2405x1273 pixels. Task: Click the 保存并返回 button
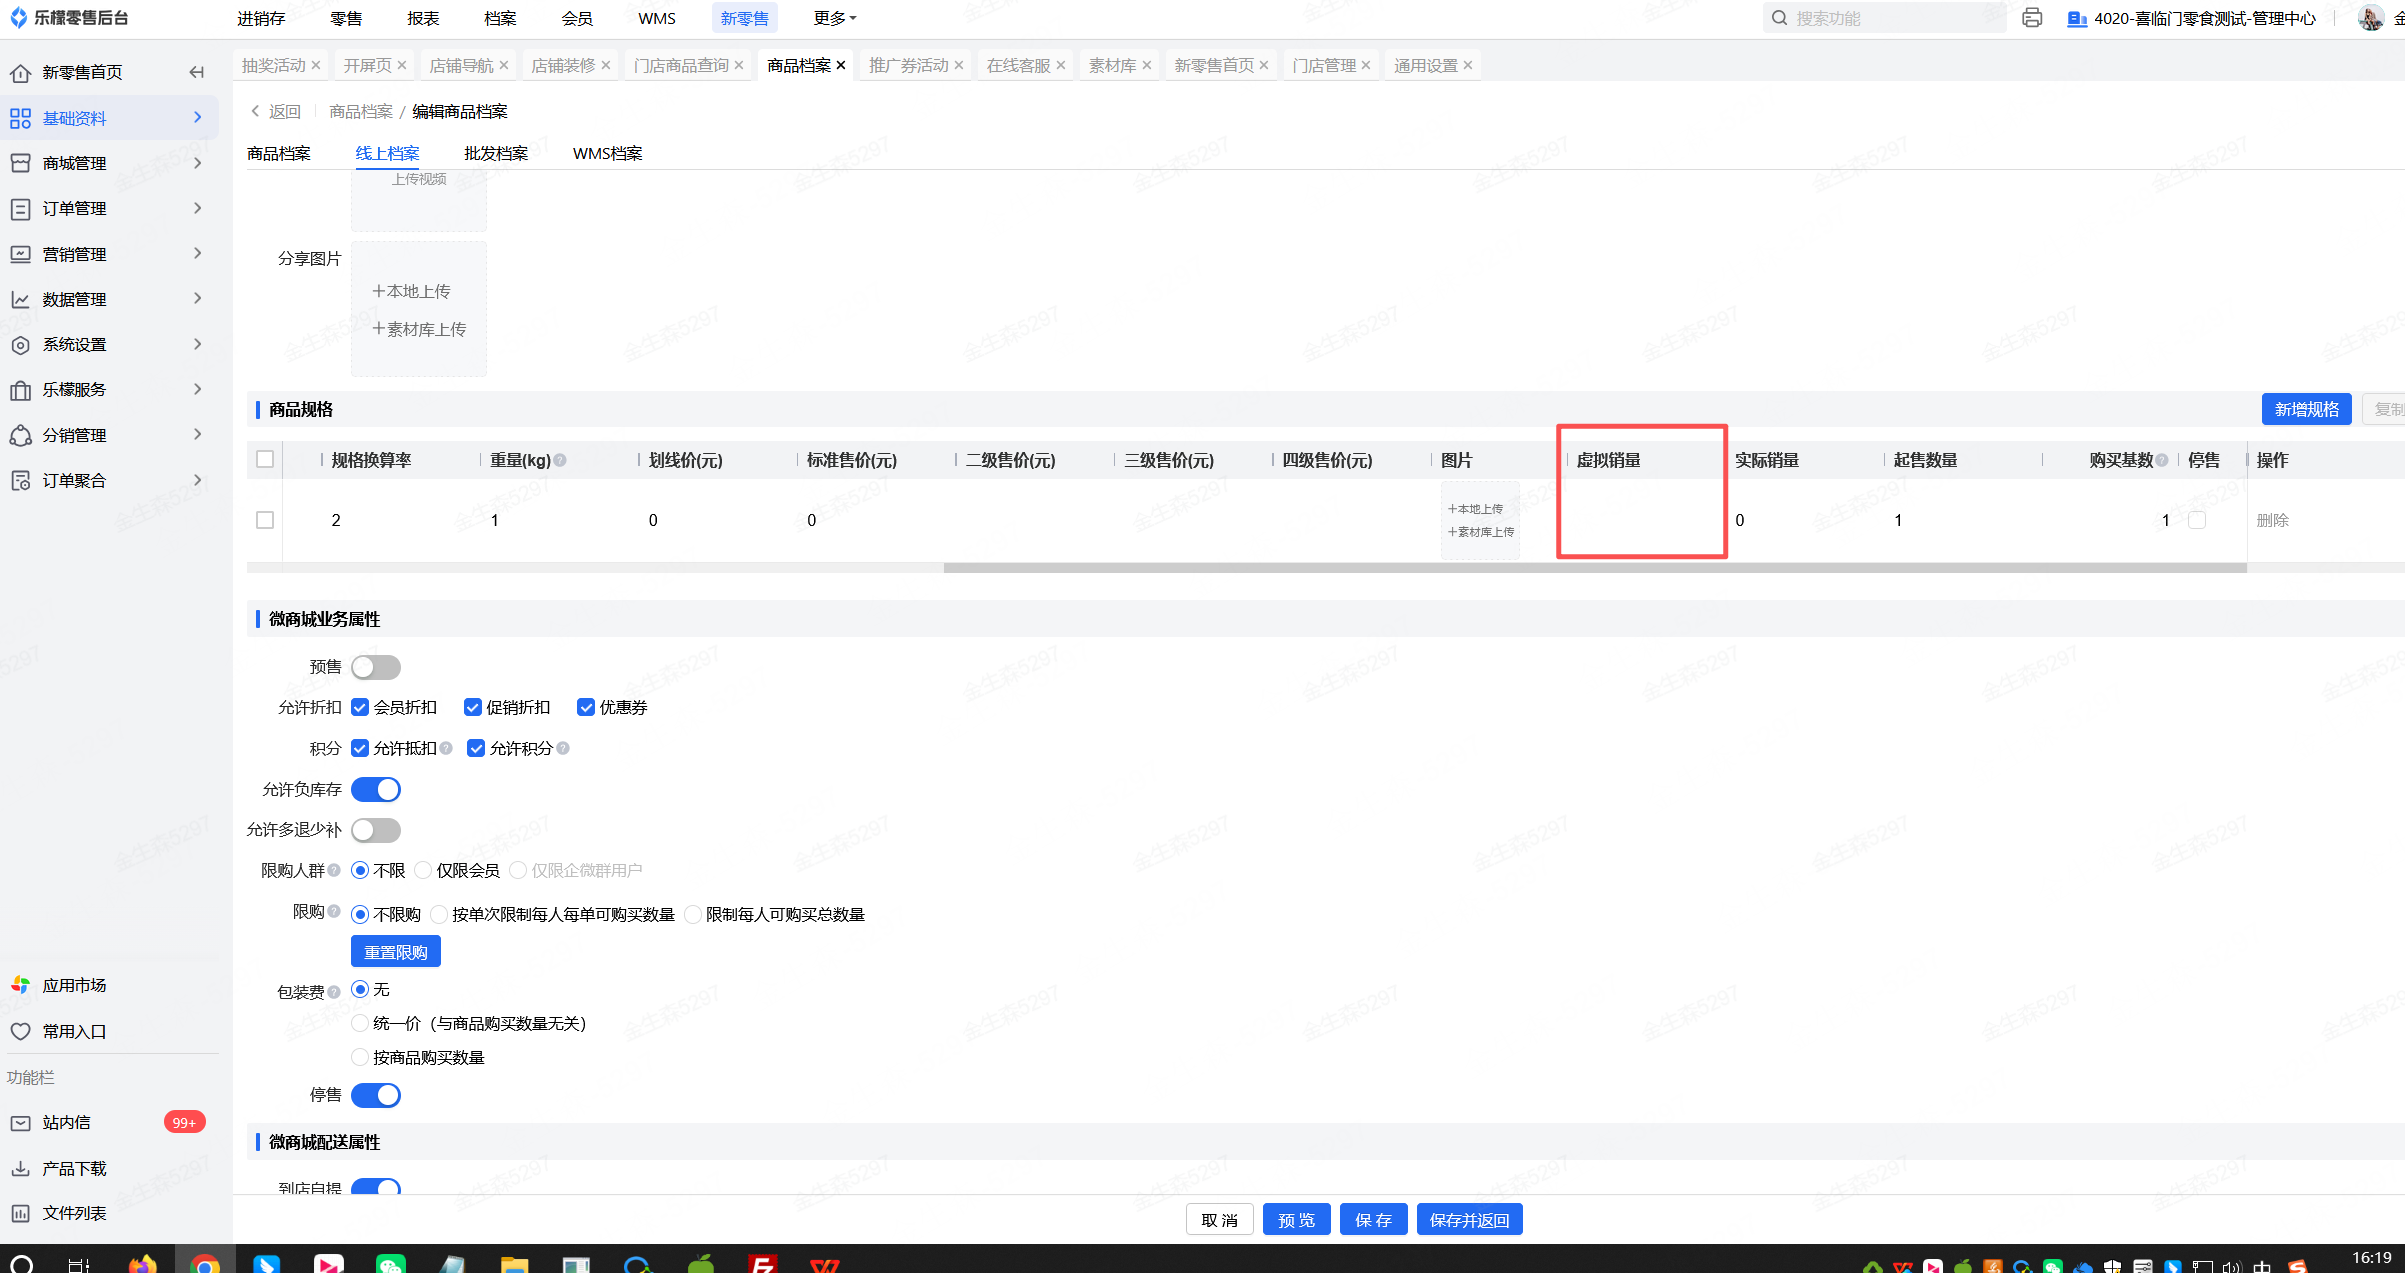pos(1469,1220)
